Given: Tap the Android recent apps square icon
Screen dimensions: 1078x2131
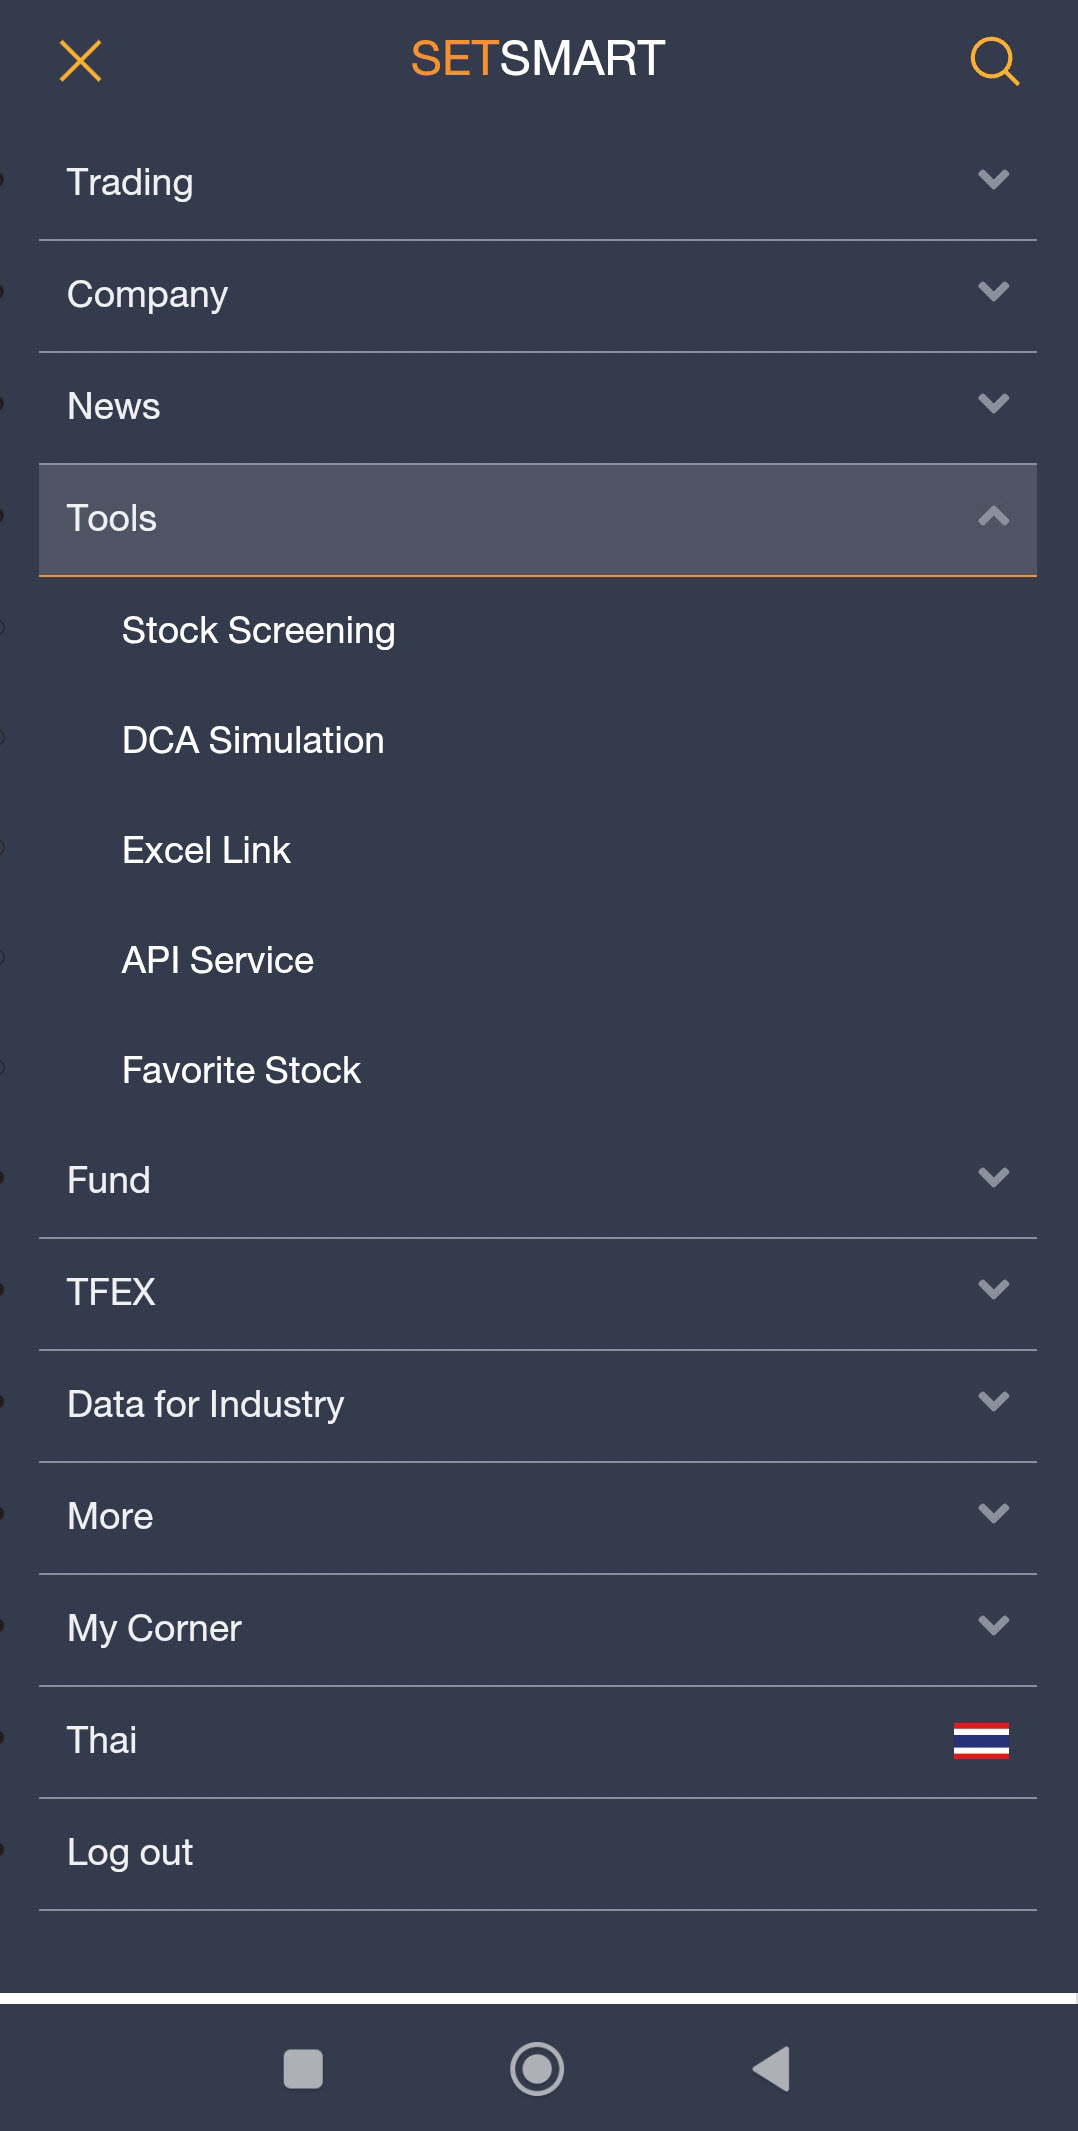Looking at the screenshot, I should tap(303, 2069).
